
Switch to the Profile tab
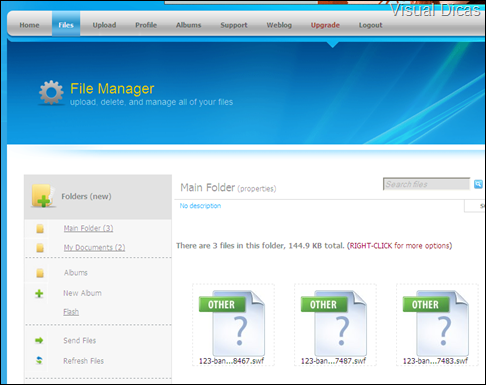pos(146,25)
